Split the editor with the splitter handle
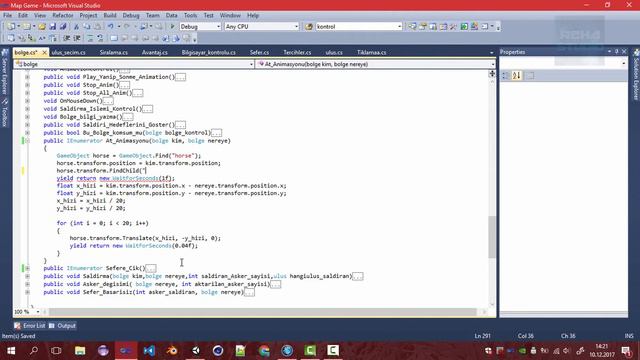Image resolution: width=640 pixels, height=360 pixels. point(492,73)
